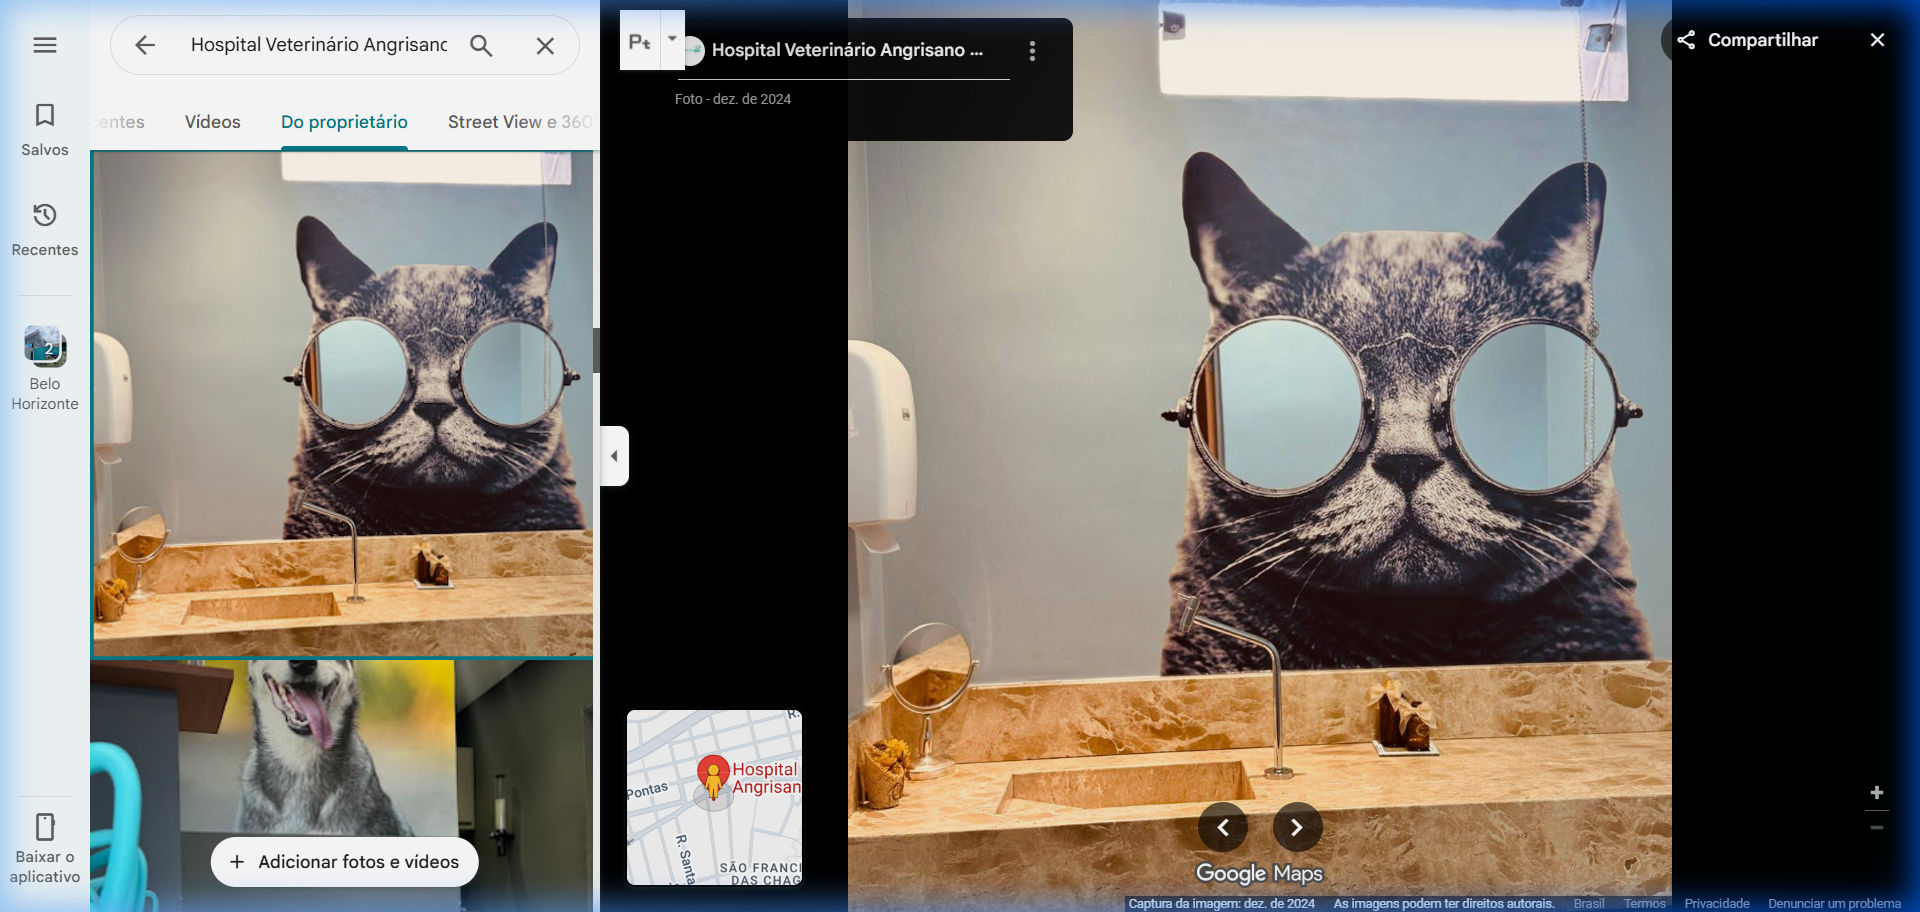Select Do proprietário tab

coord(344,122)
